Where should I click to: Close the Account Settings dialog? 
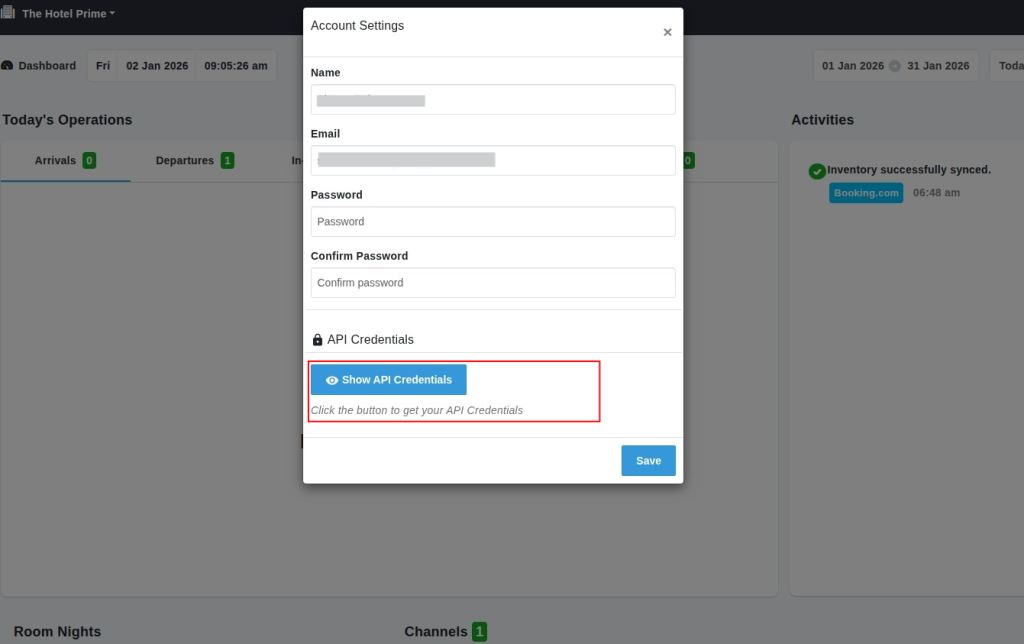(667, 32)
